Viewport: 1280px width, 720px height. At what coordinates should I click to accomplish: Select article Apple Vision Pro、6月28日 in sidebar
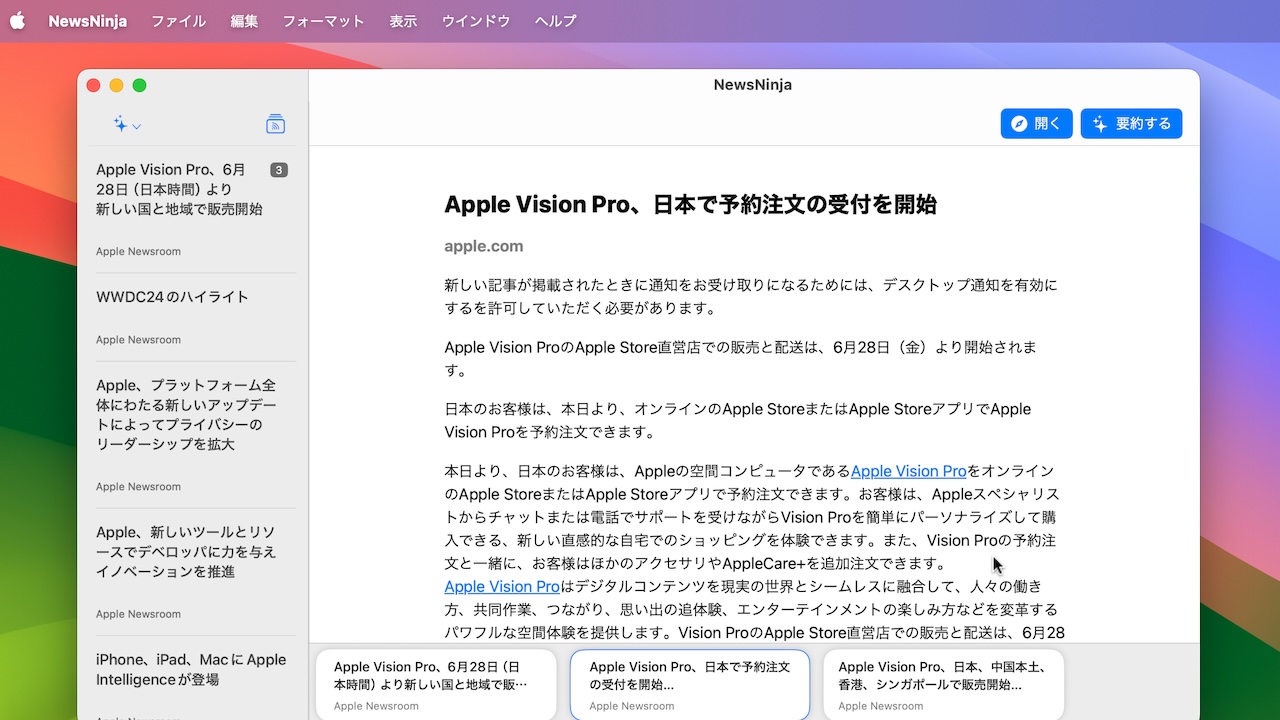(196, 209)
